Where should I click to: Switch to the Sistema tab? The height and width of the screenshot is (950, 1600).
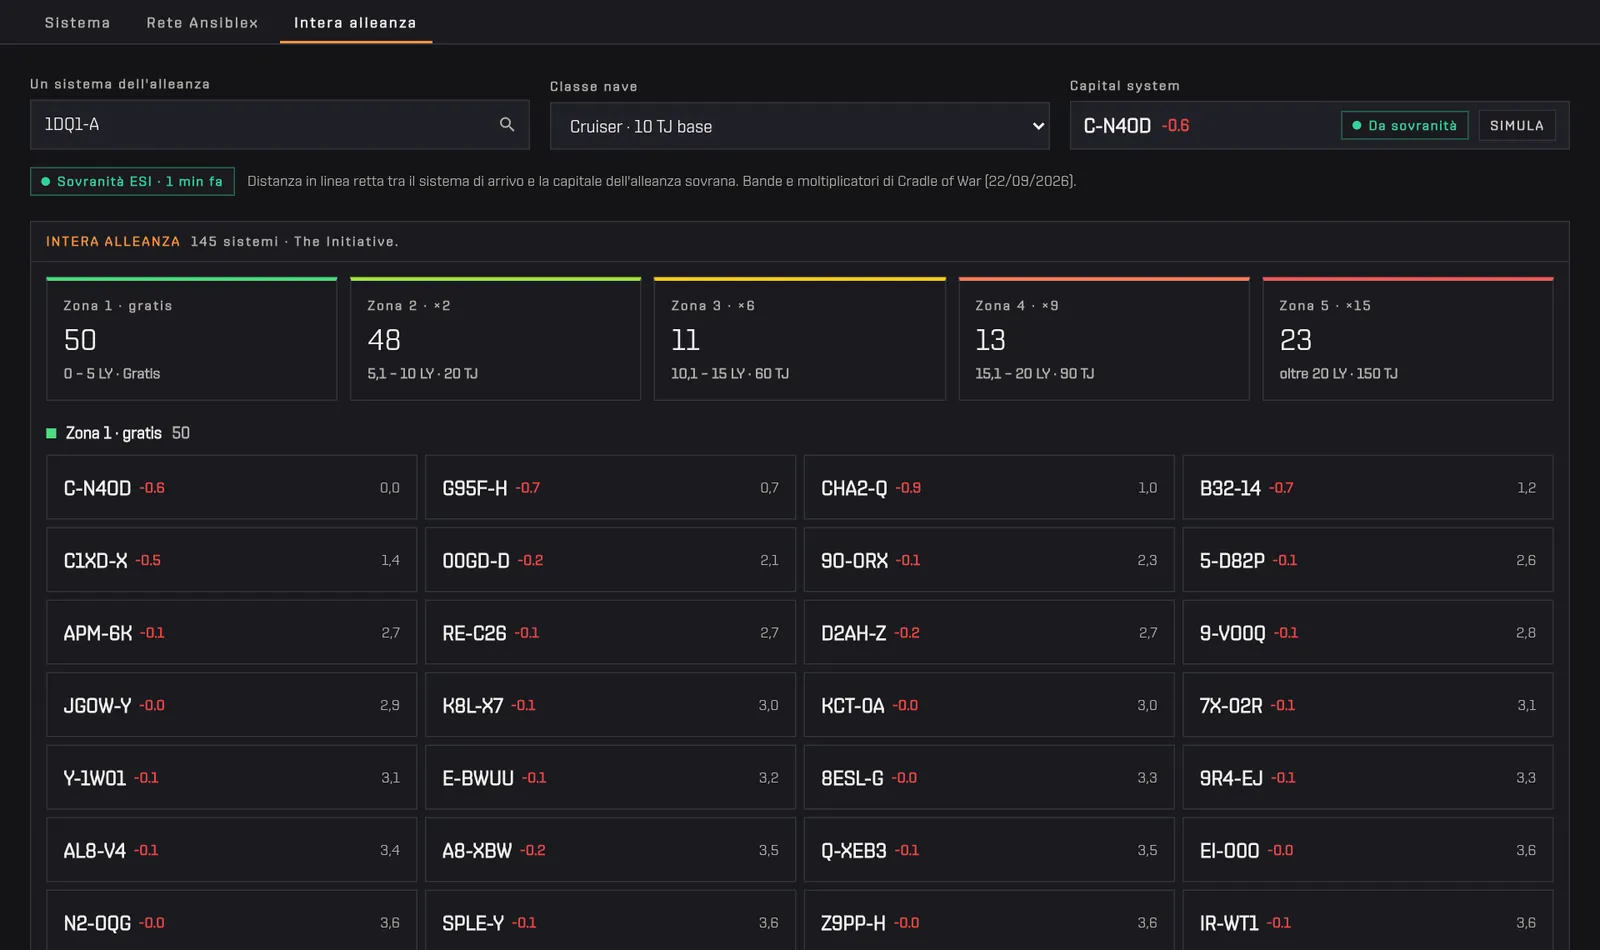pos(77,22)
